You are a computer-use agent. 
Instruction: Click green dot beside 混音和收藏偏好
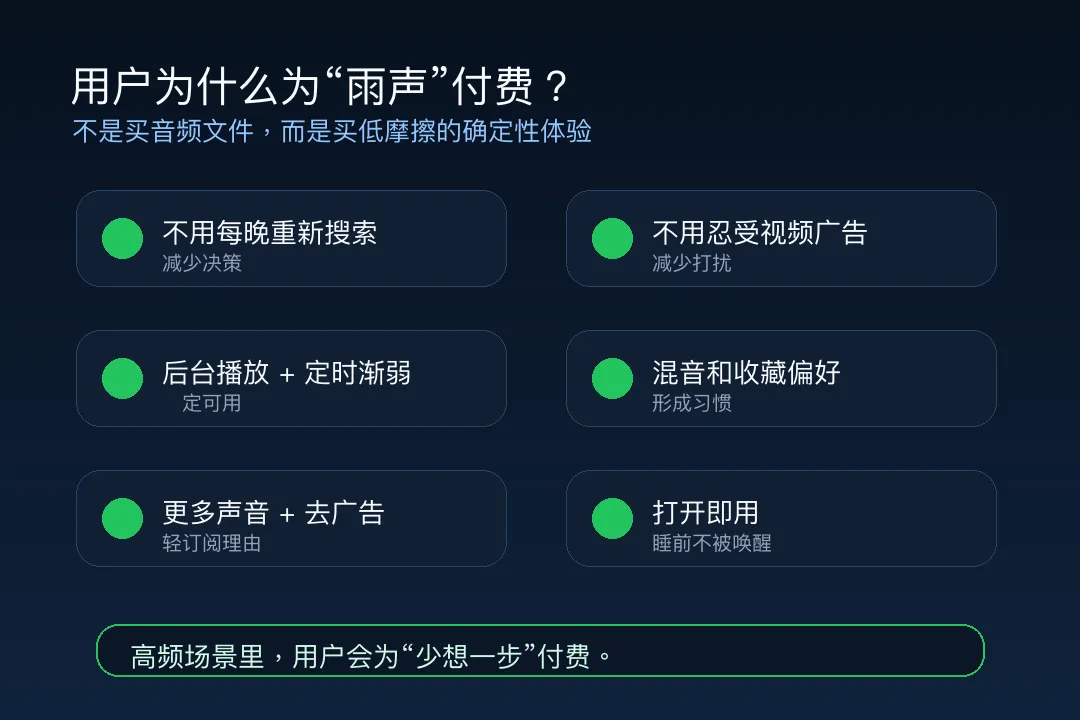pyautogui.click(x=612, y=378)
